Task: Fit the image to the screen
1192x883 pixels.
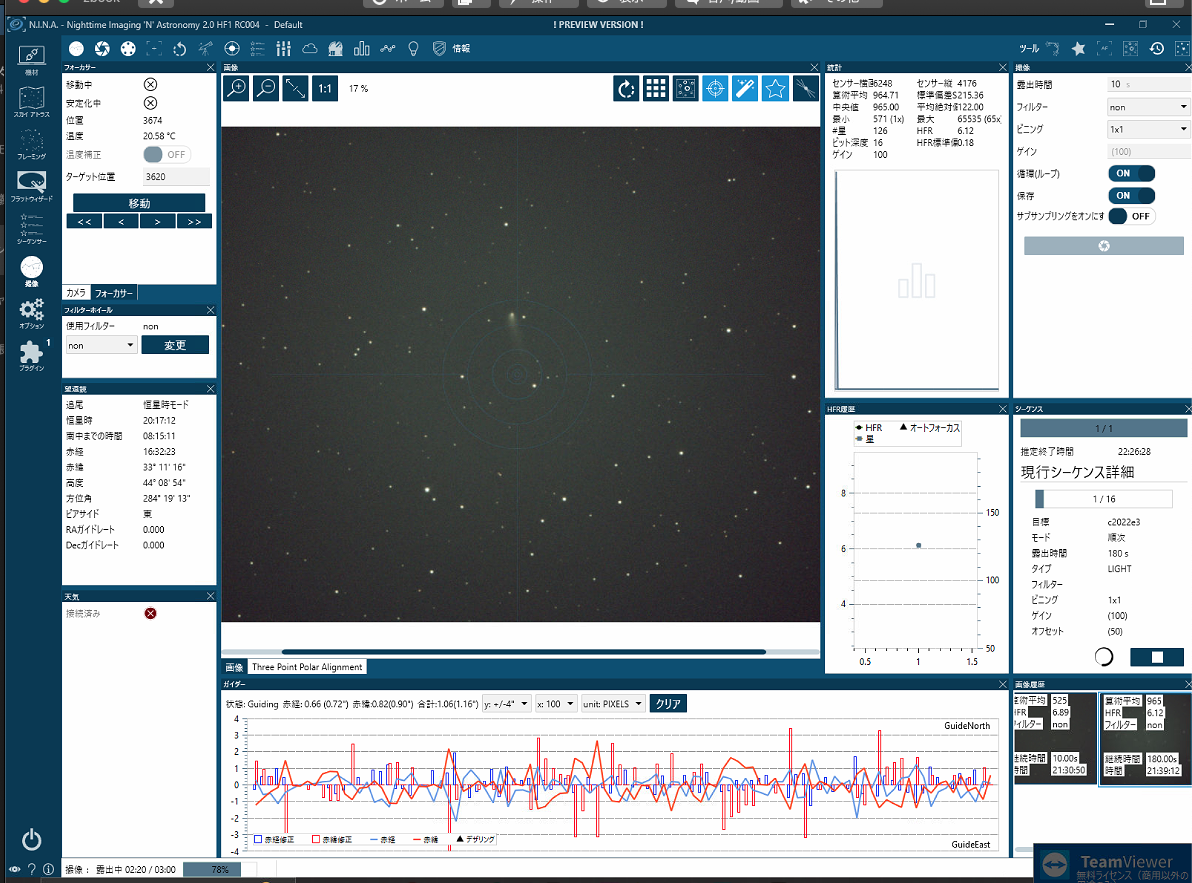Action: pyautogui.click(x=295, y=88)
